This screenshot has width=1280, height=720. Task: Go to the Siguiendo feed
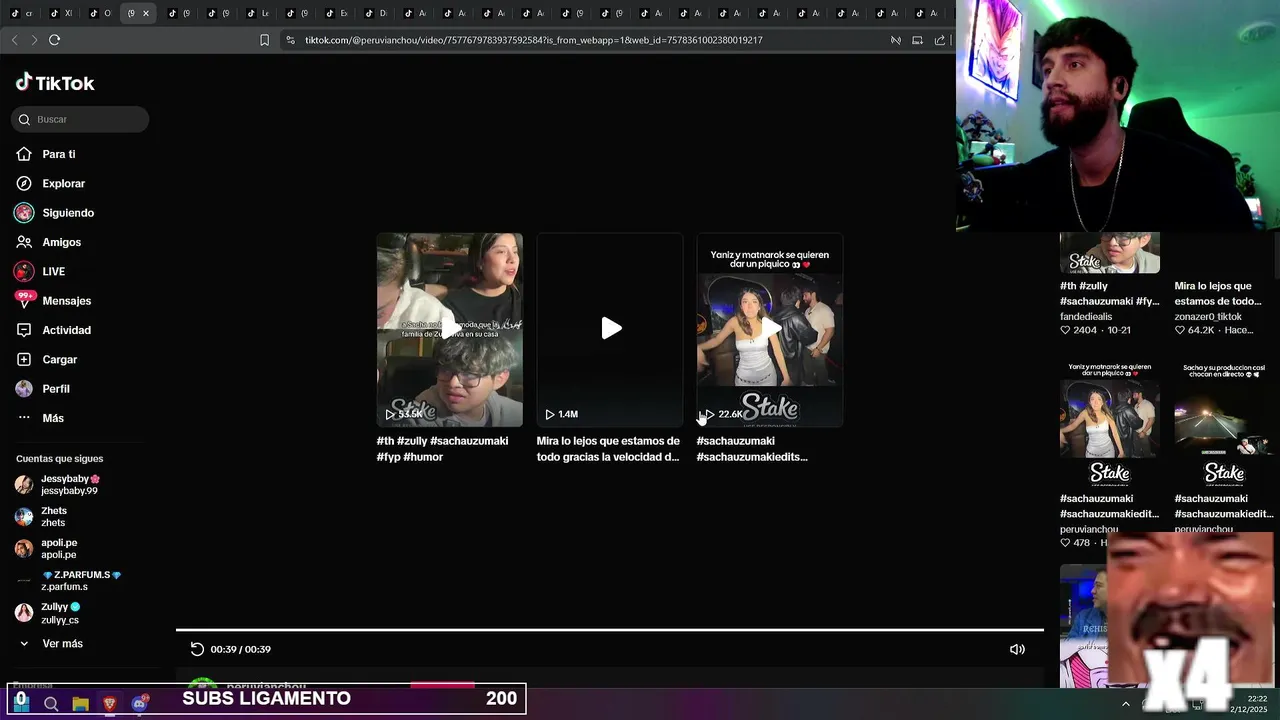point(68,213)
